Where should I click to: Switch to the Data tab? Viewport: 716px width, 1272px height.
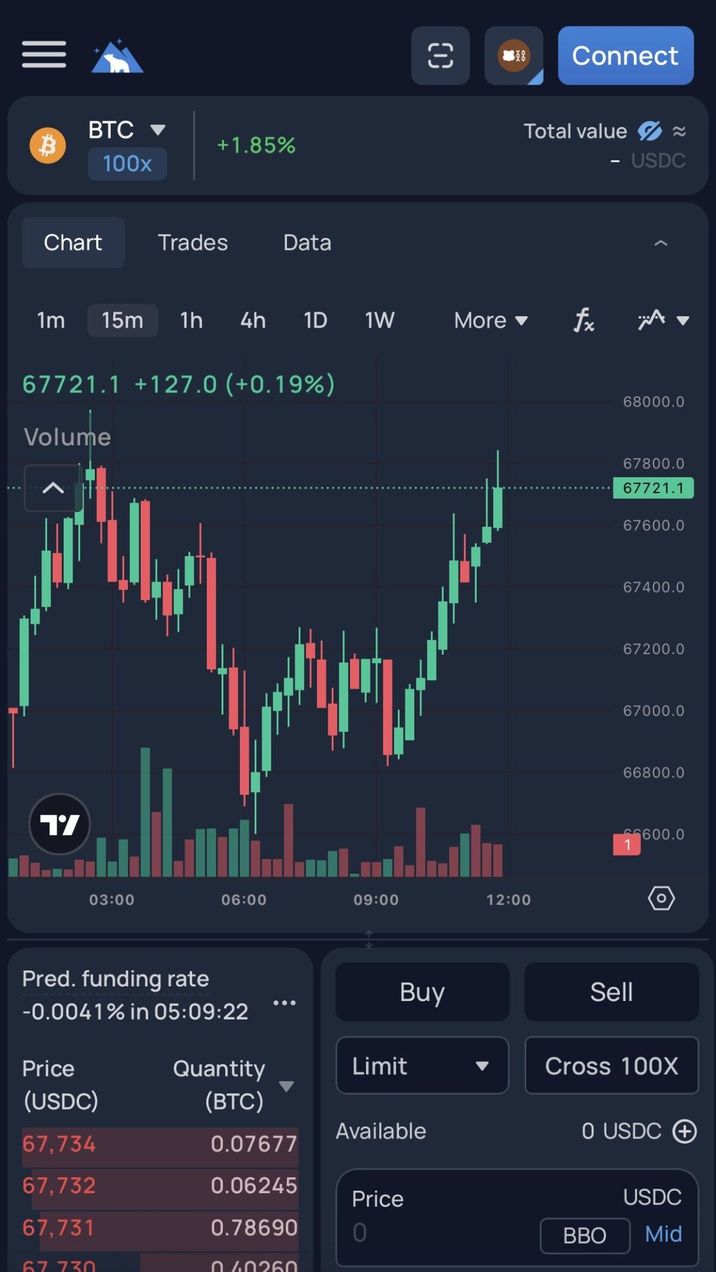point(307,243)
